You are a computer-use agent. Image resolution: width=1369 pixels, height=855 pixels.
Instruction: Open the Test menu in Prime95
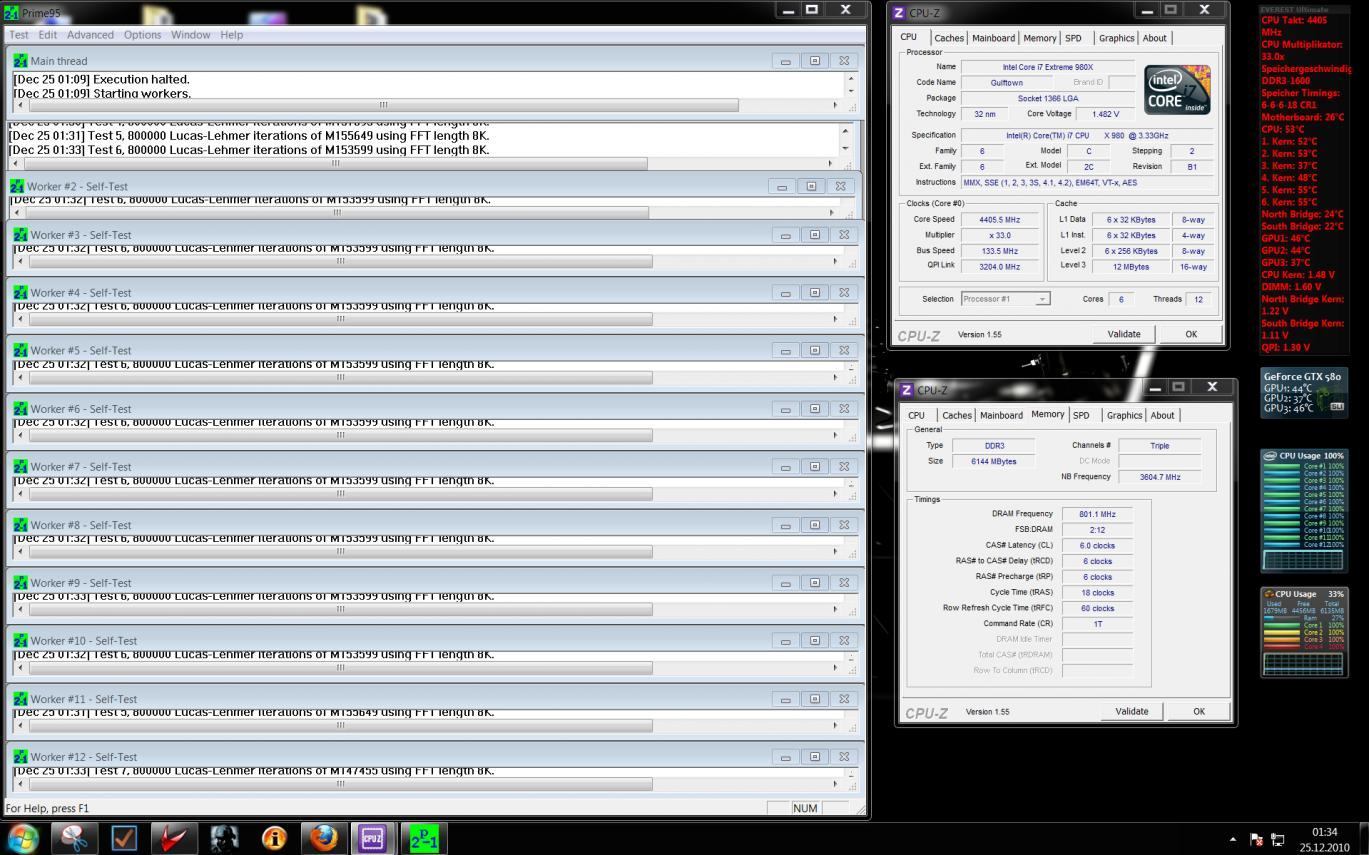coord(19,35)
